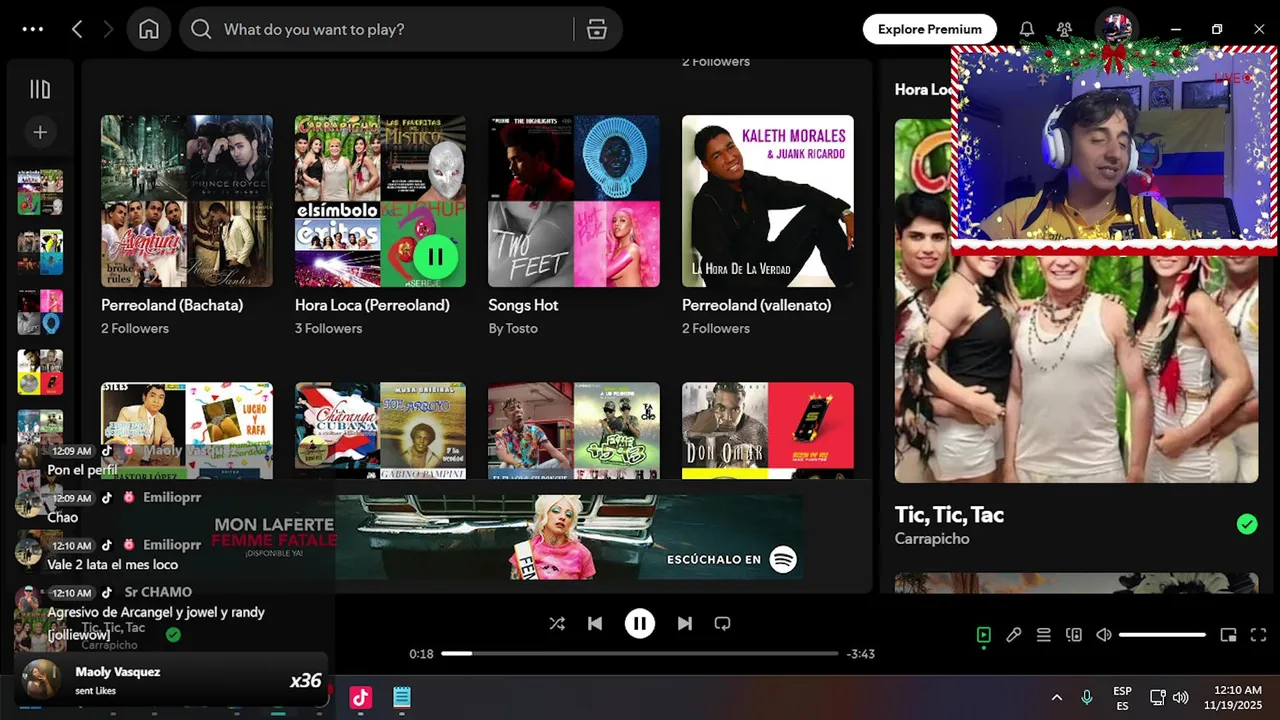This screenshot has width=1280, height=720.
Task: Switch ESP ES input language
Action: click(1123, 698)
